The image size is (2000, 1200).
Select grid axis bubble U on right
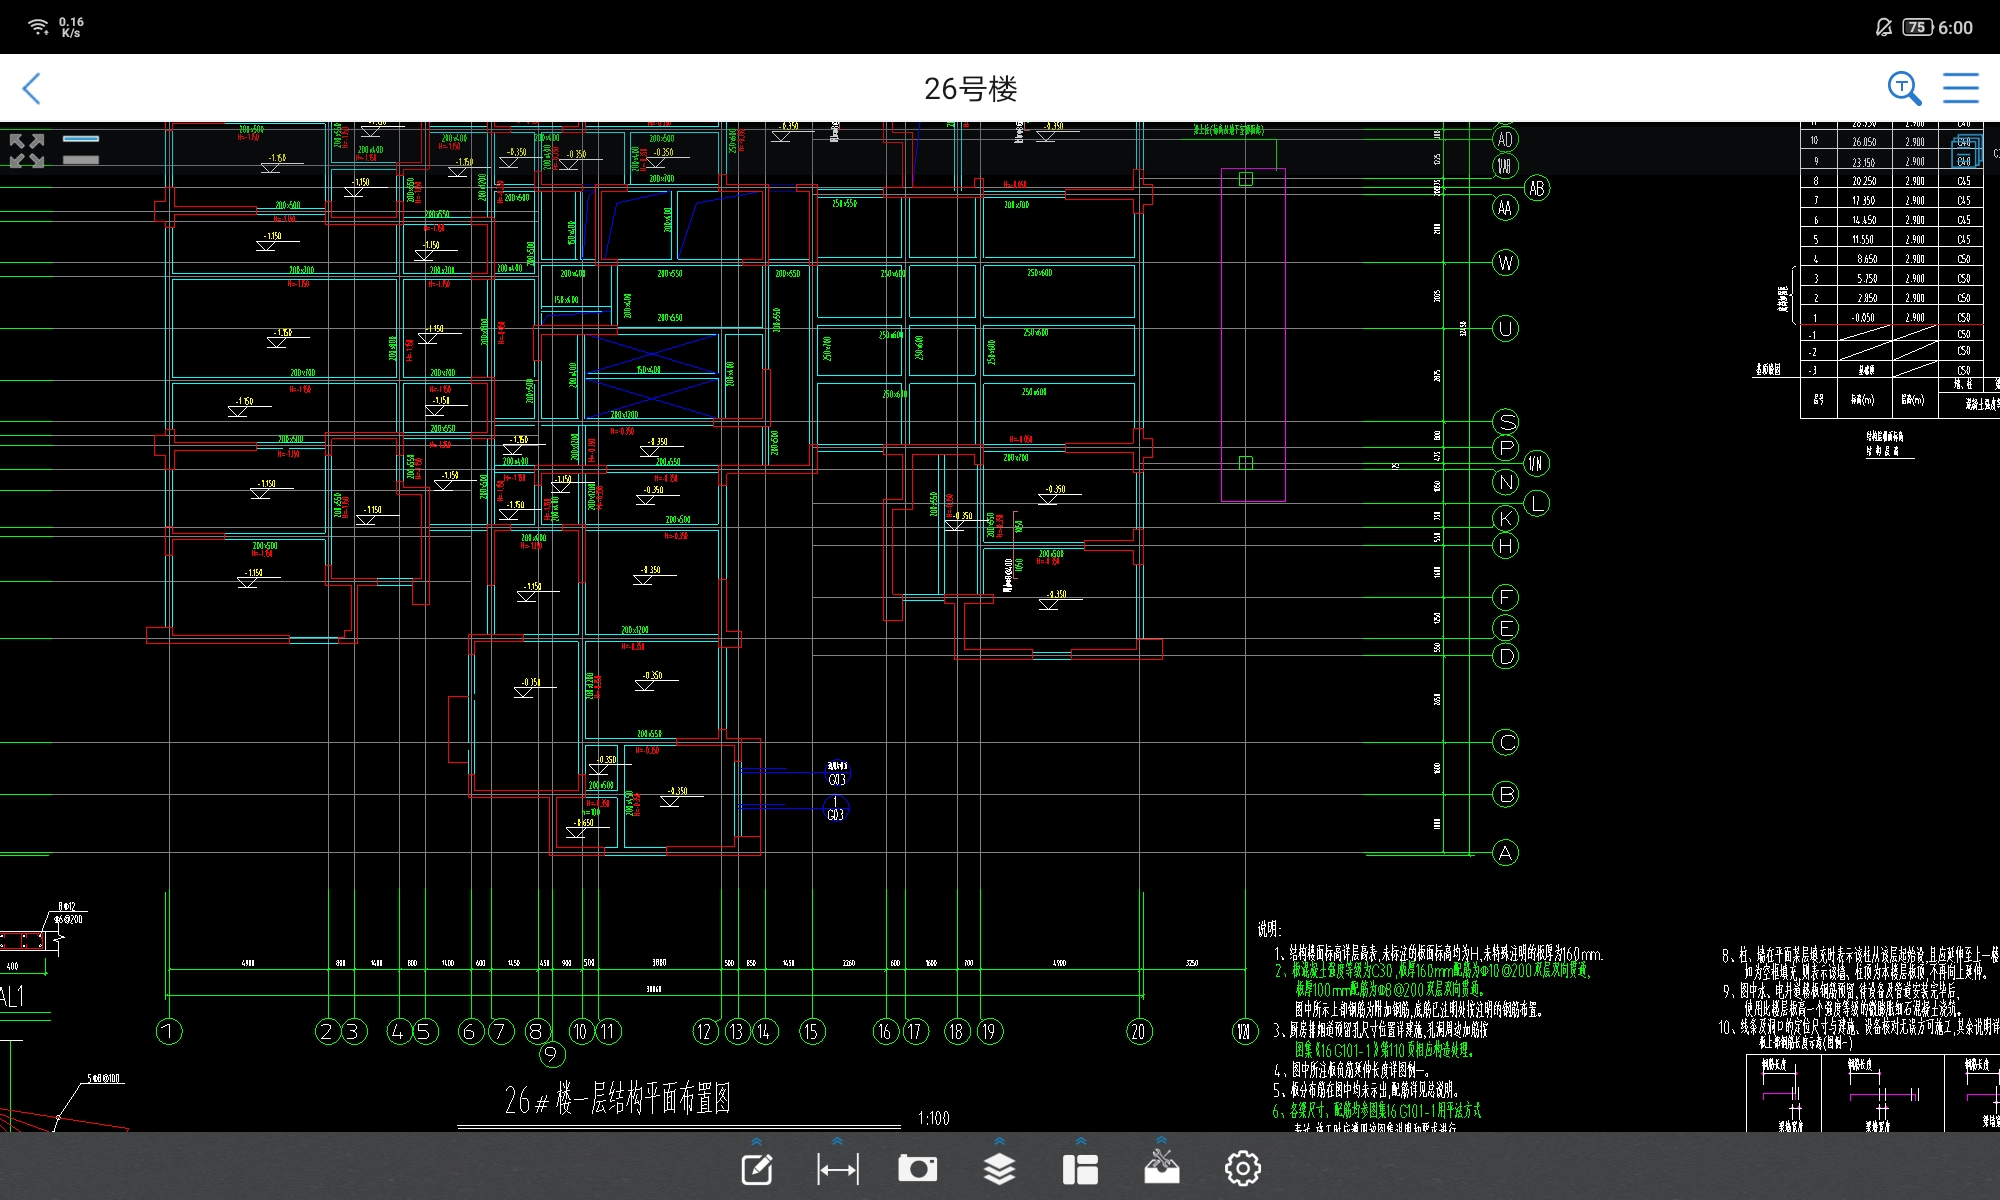[x=1505, y=328]
